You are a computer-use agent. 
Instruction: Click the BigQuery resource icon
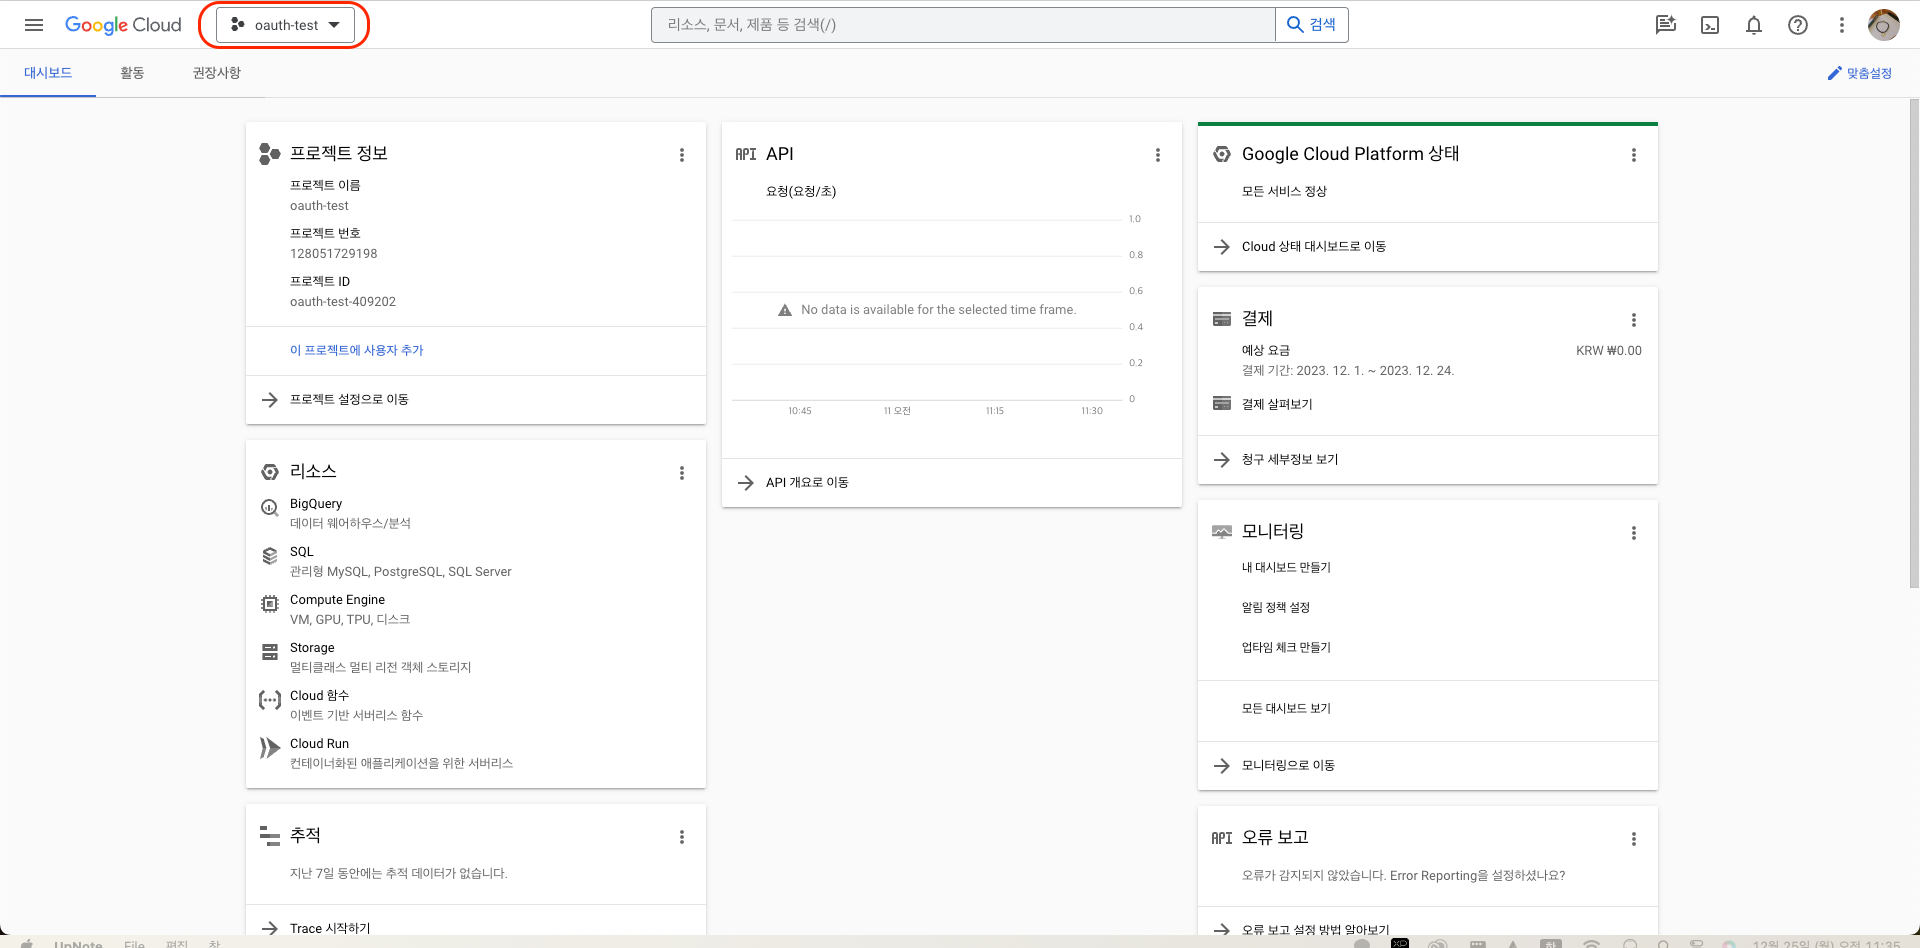click(269, 508)
